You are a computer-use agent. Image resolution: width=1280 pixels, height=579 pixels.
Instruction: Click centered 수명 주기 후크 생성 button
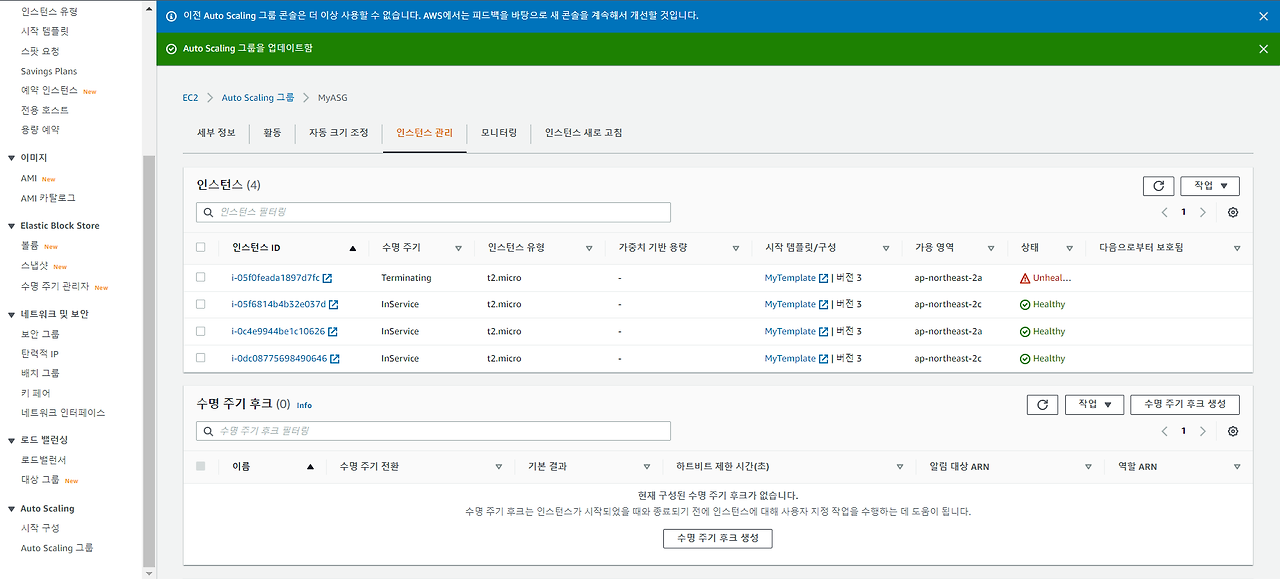click(718, 538)
